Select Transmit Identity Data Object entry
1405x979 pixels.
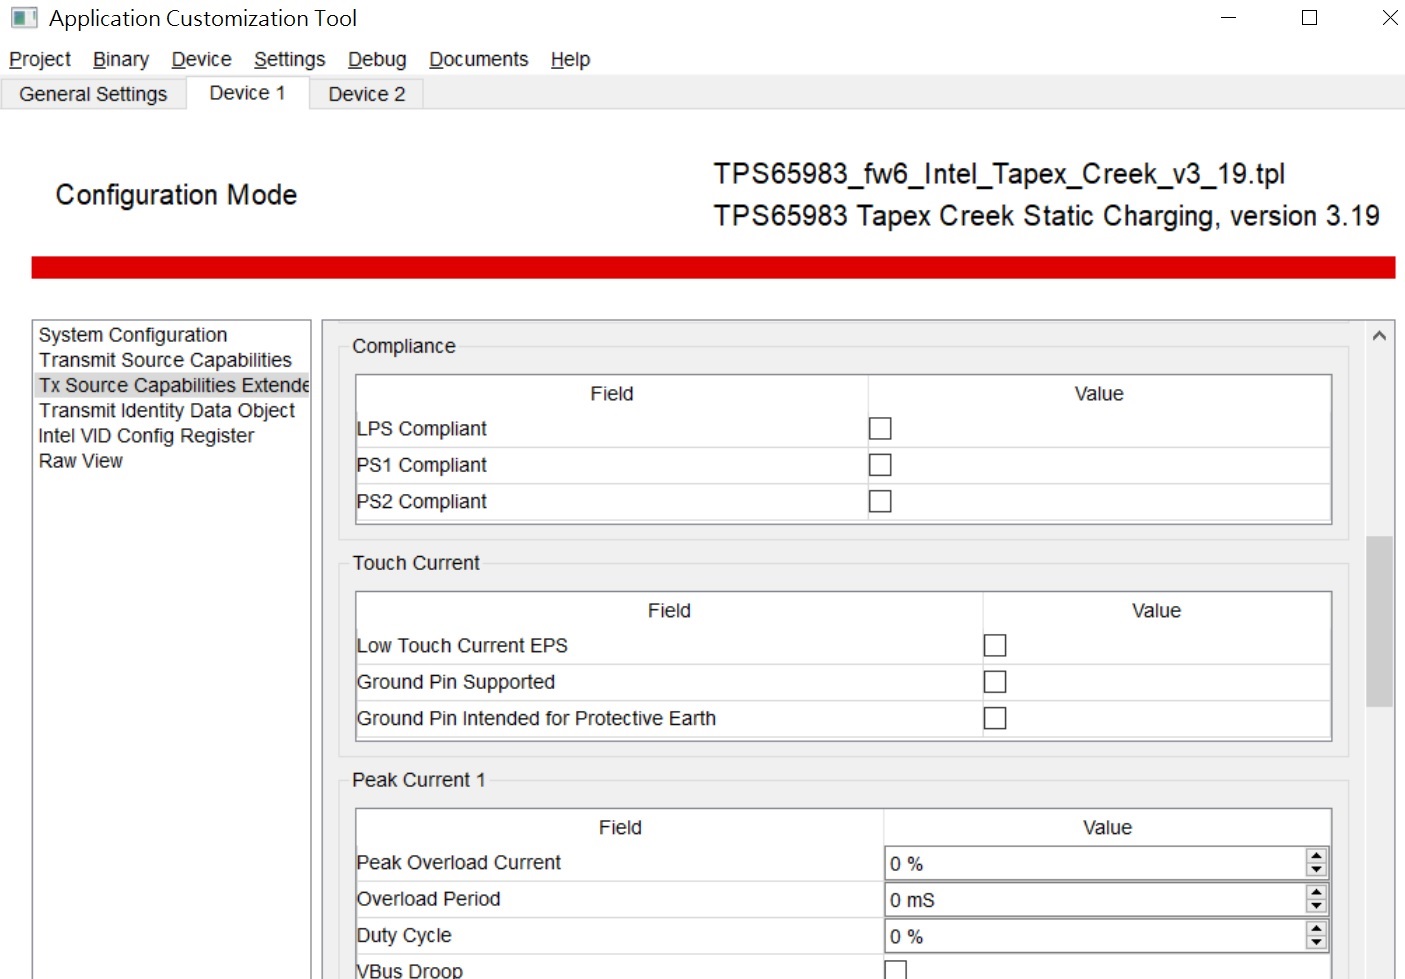[x=167, y=411]
